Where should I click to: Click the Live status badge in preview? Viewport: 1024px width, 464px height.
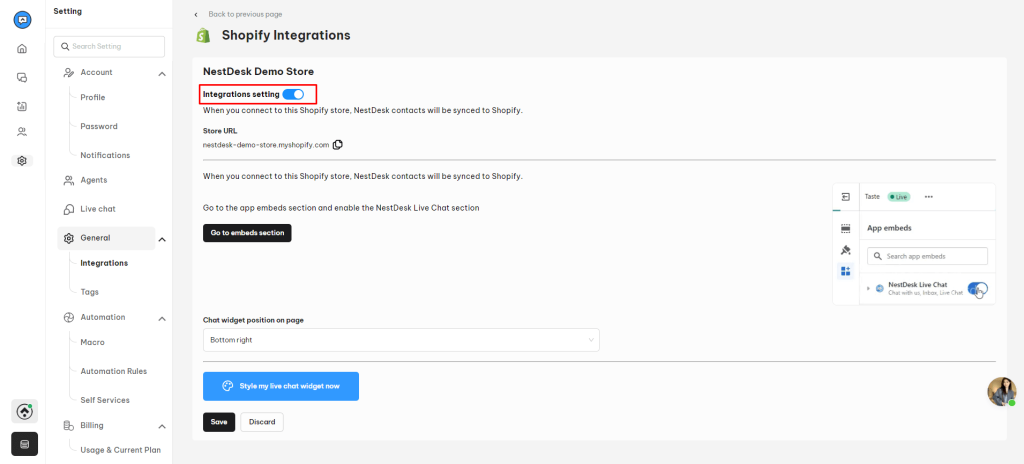point(899,197)
